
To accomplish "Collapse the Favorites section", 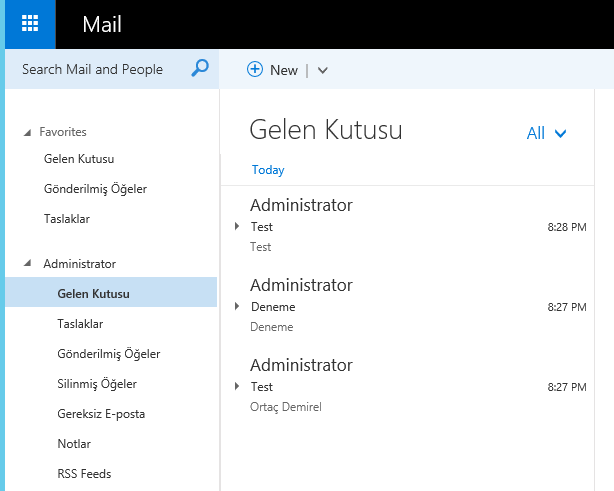I will click(27, 132).
